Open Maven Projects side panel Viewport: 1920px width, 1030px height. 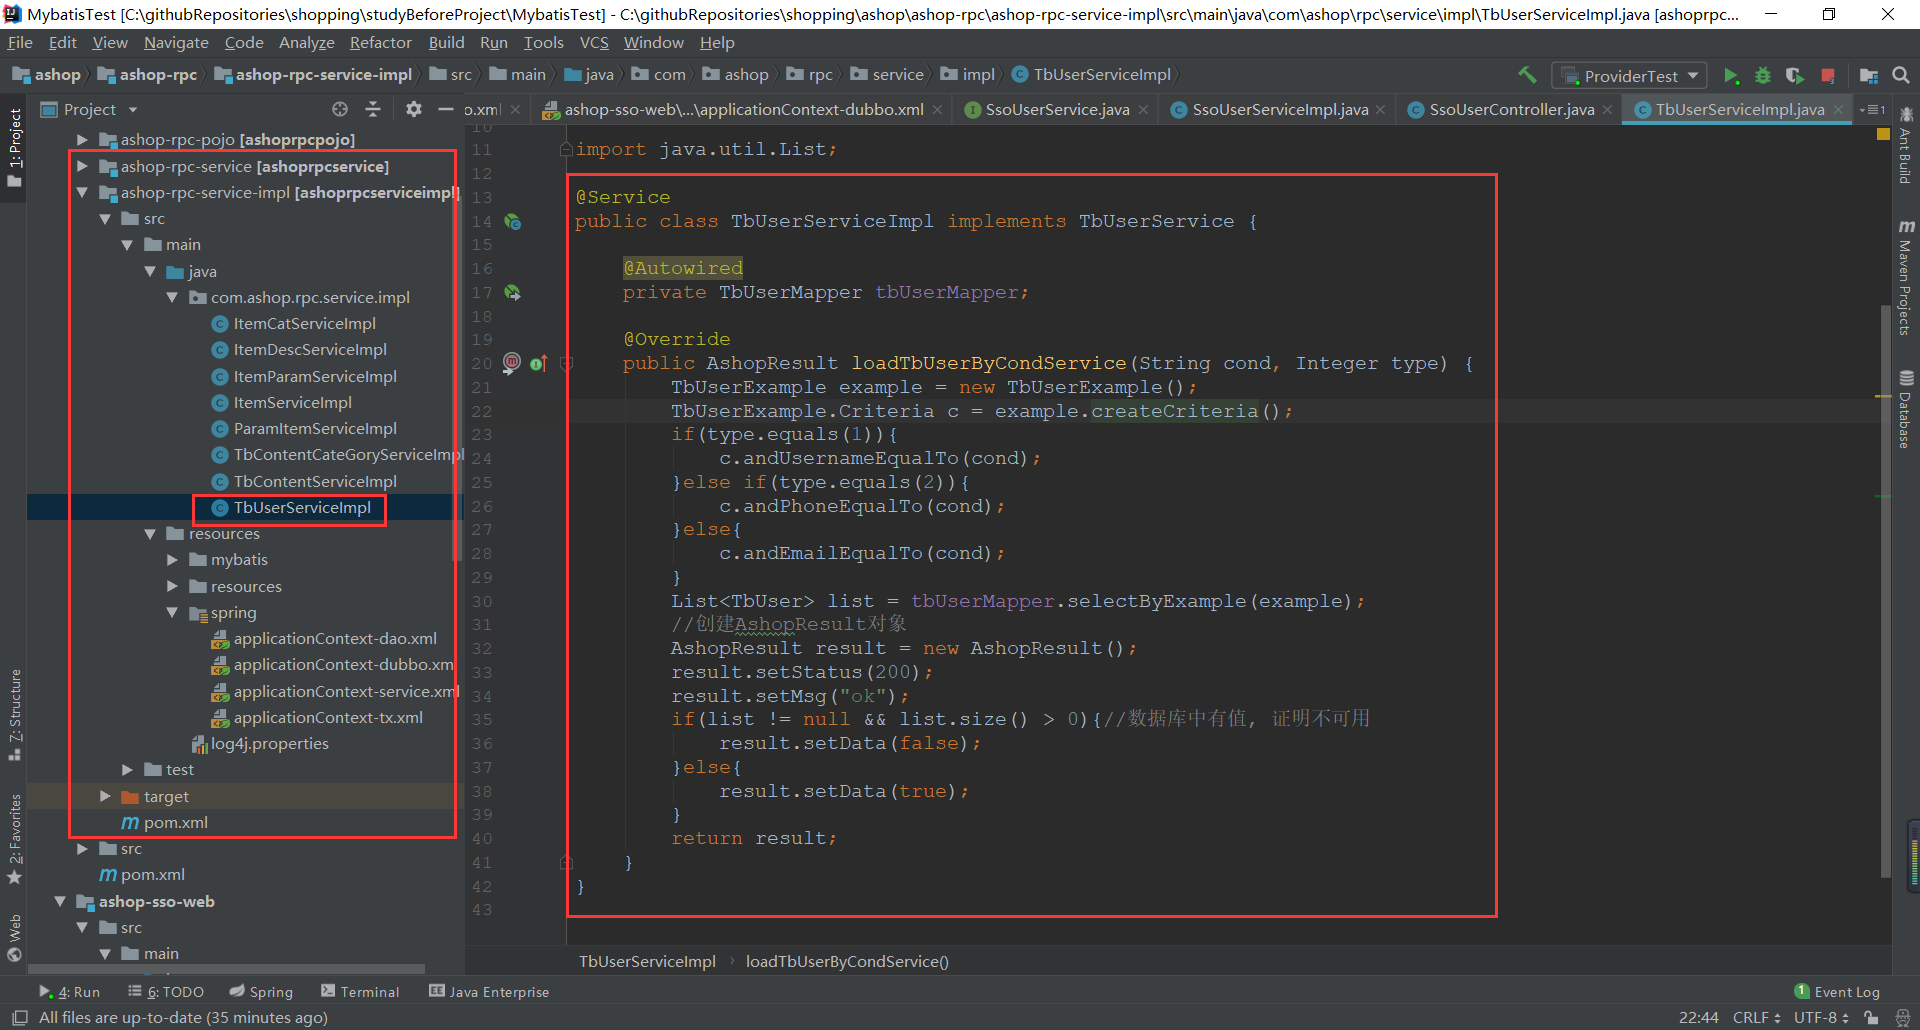click(x=1905, y=278)
